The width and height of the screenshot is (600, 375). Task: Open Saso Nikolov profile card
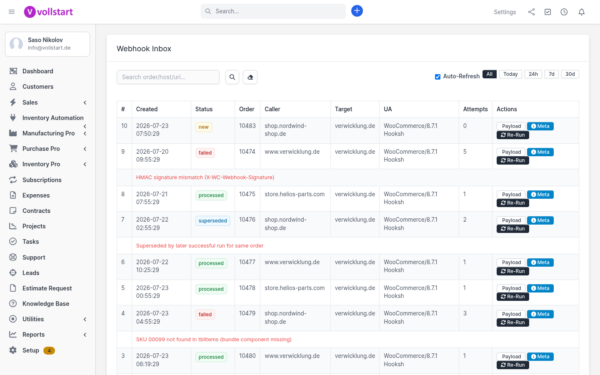tap(47, 44)
